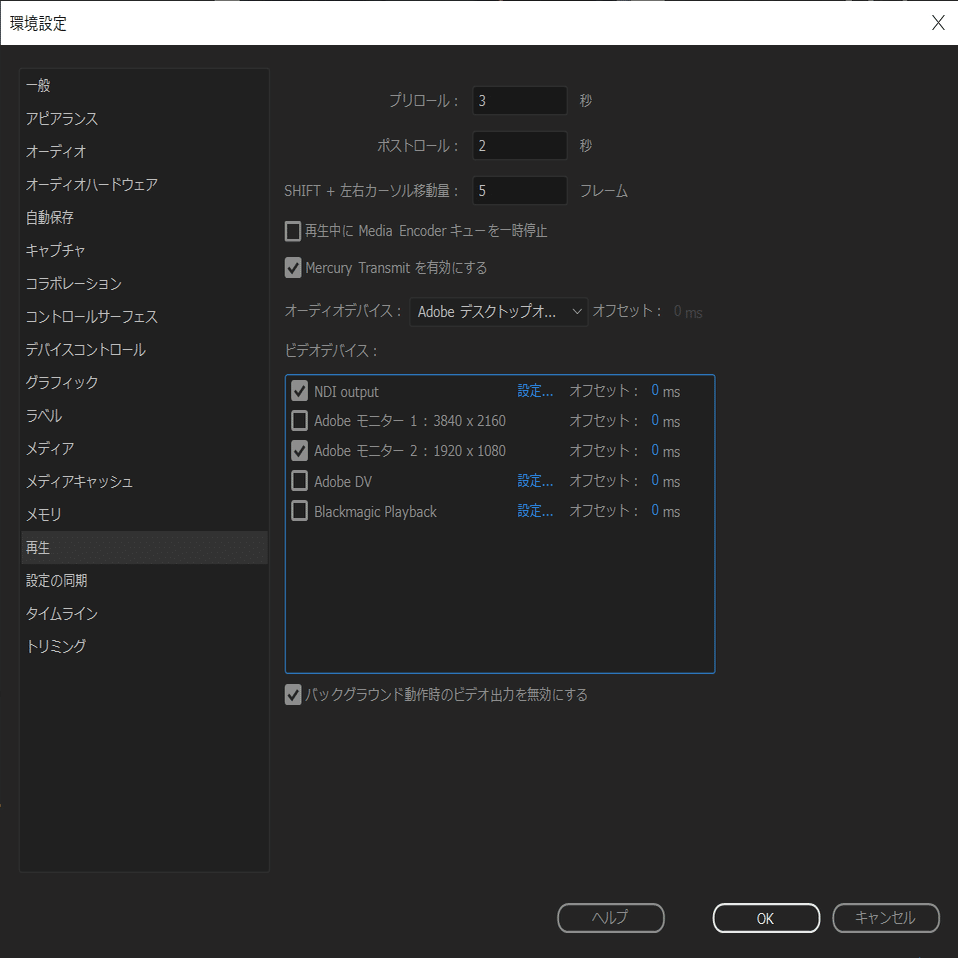Click the プリロール seconds input field
958x958 pixels.
[x=519, y=101]
